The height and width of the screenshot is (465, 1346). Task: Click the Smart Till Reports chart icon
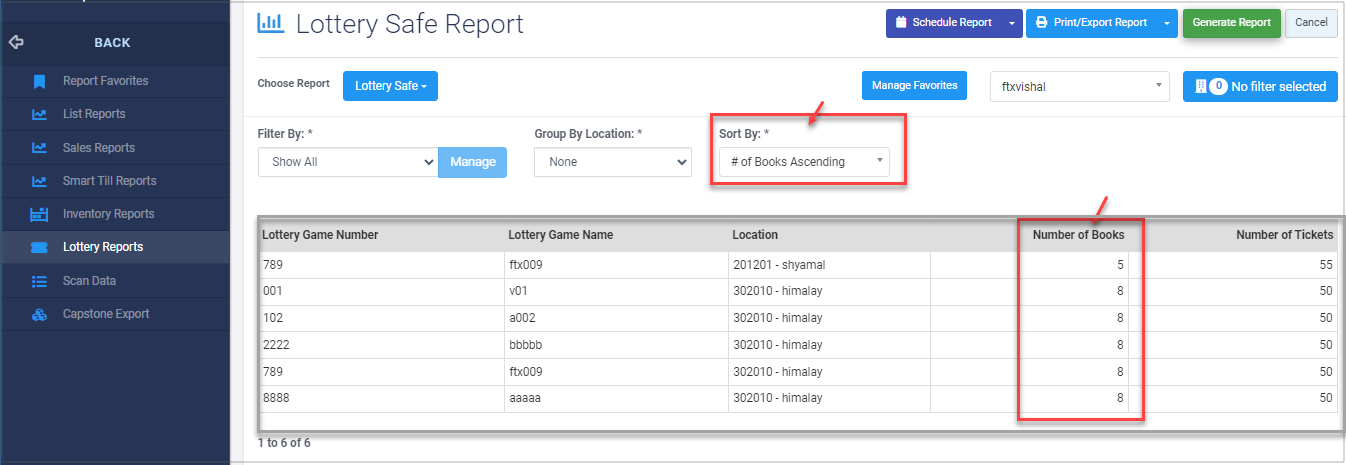coord(39,181)
